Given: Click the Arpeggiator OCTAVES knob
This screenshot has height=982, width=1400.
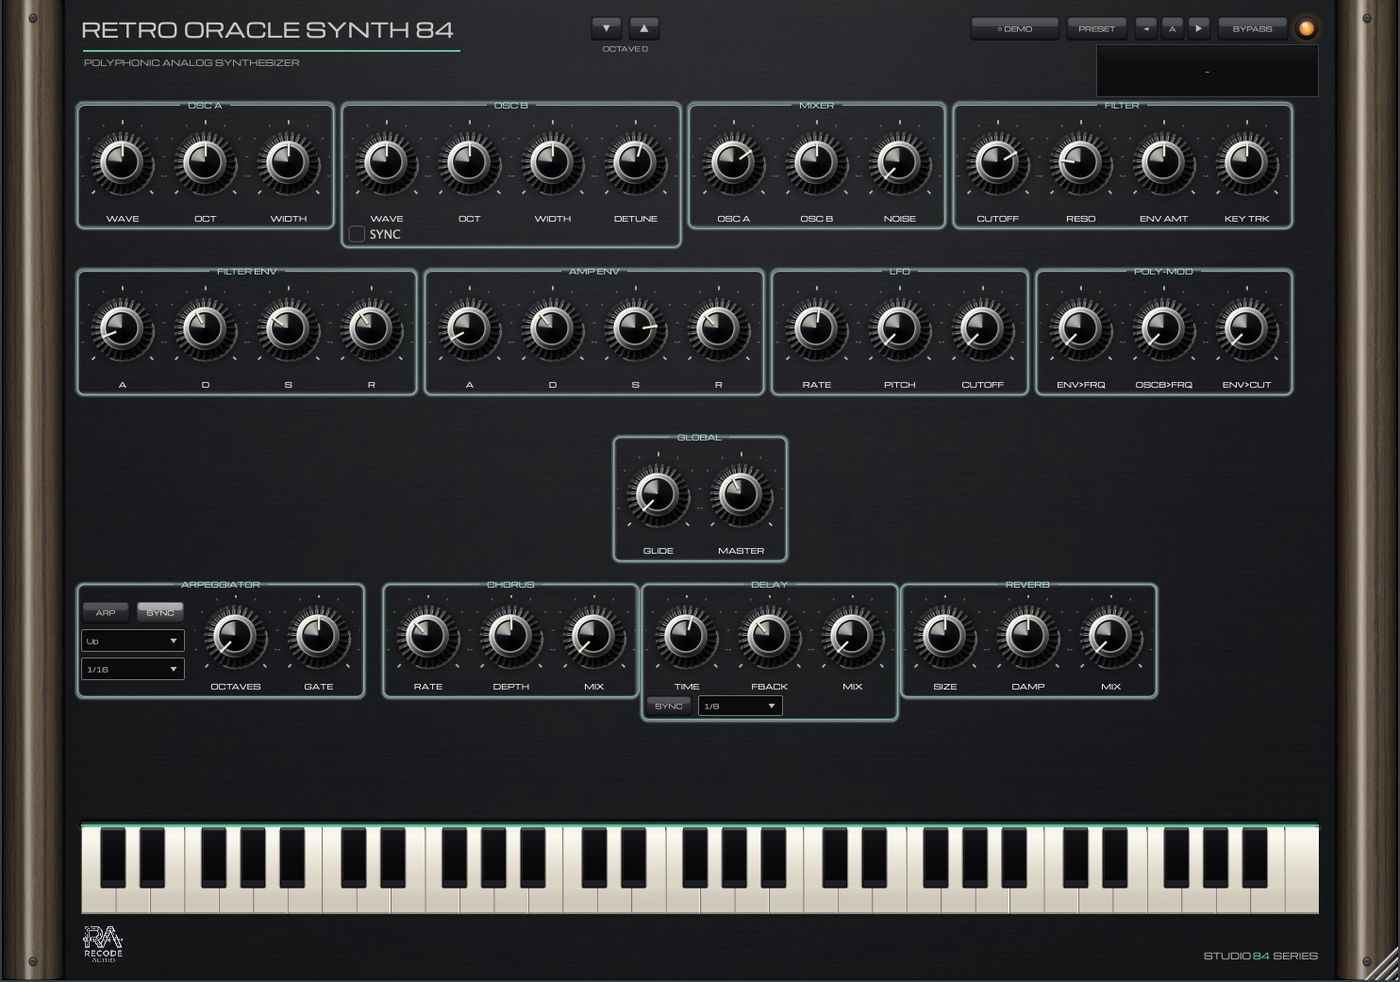Looking at the screenshot, I should pyautogui.click(x=235, y=636).
